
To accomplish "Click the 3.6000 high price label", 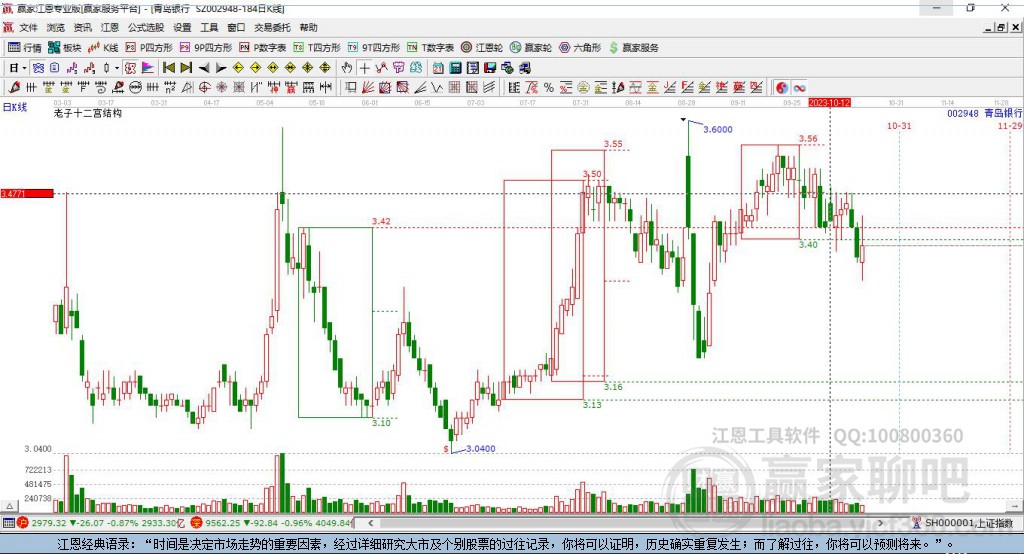I will coord(718,129).
